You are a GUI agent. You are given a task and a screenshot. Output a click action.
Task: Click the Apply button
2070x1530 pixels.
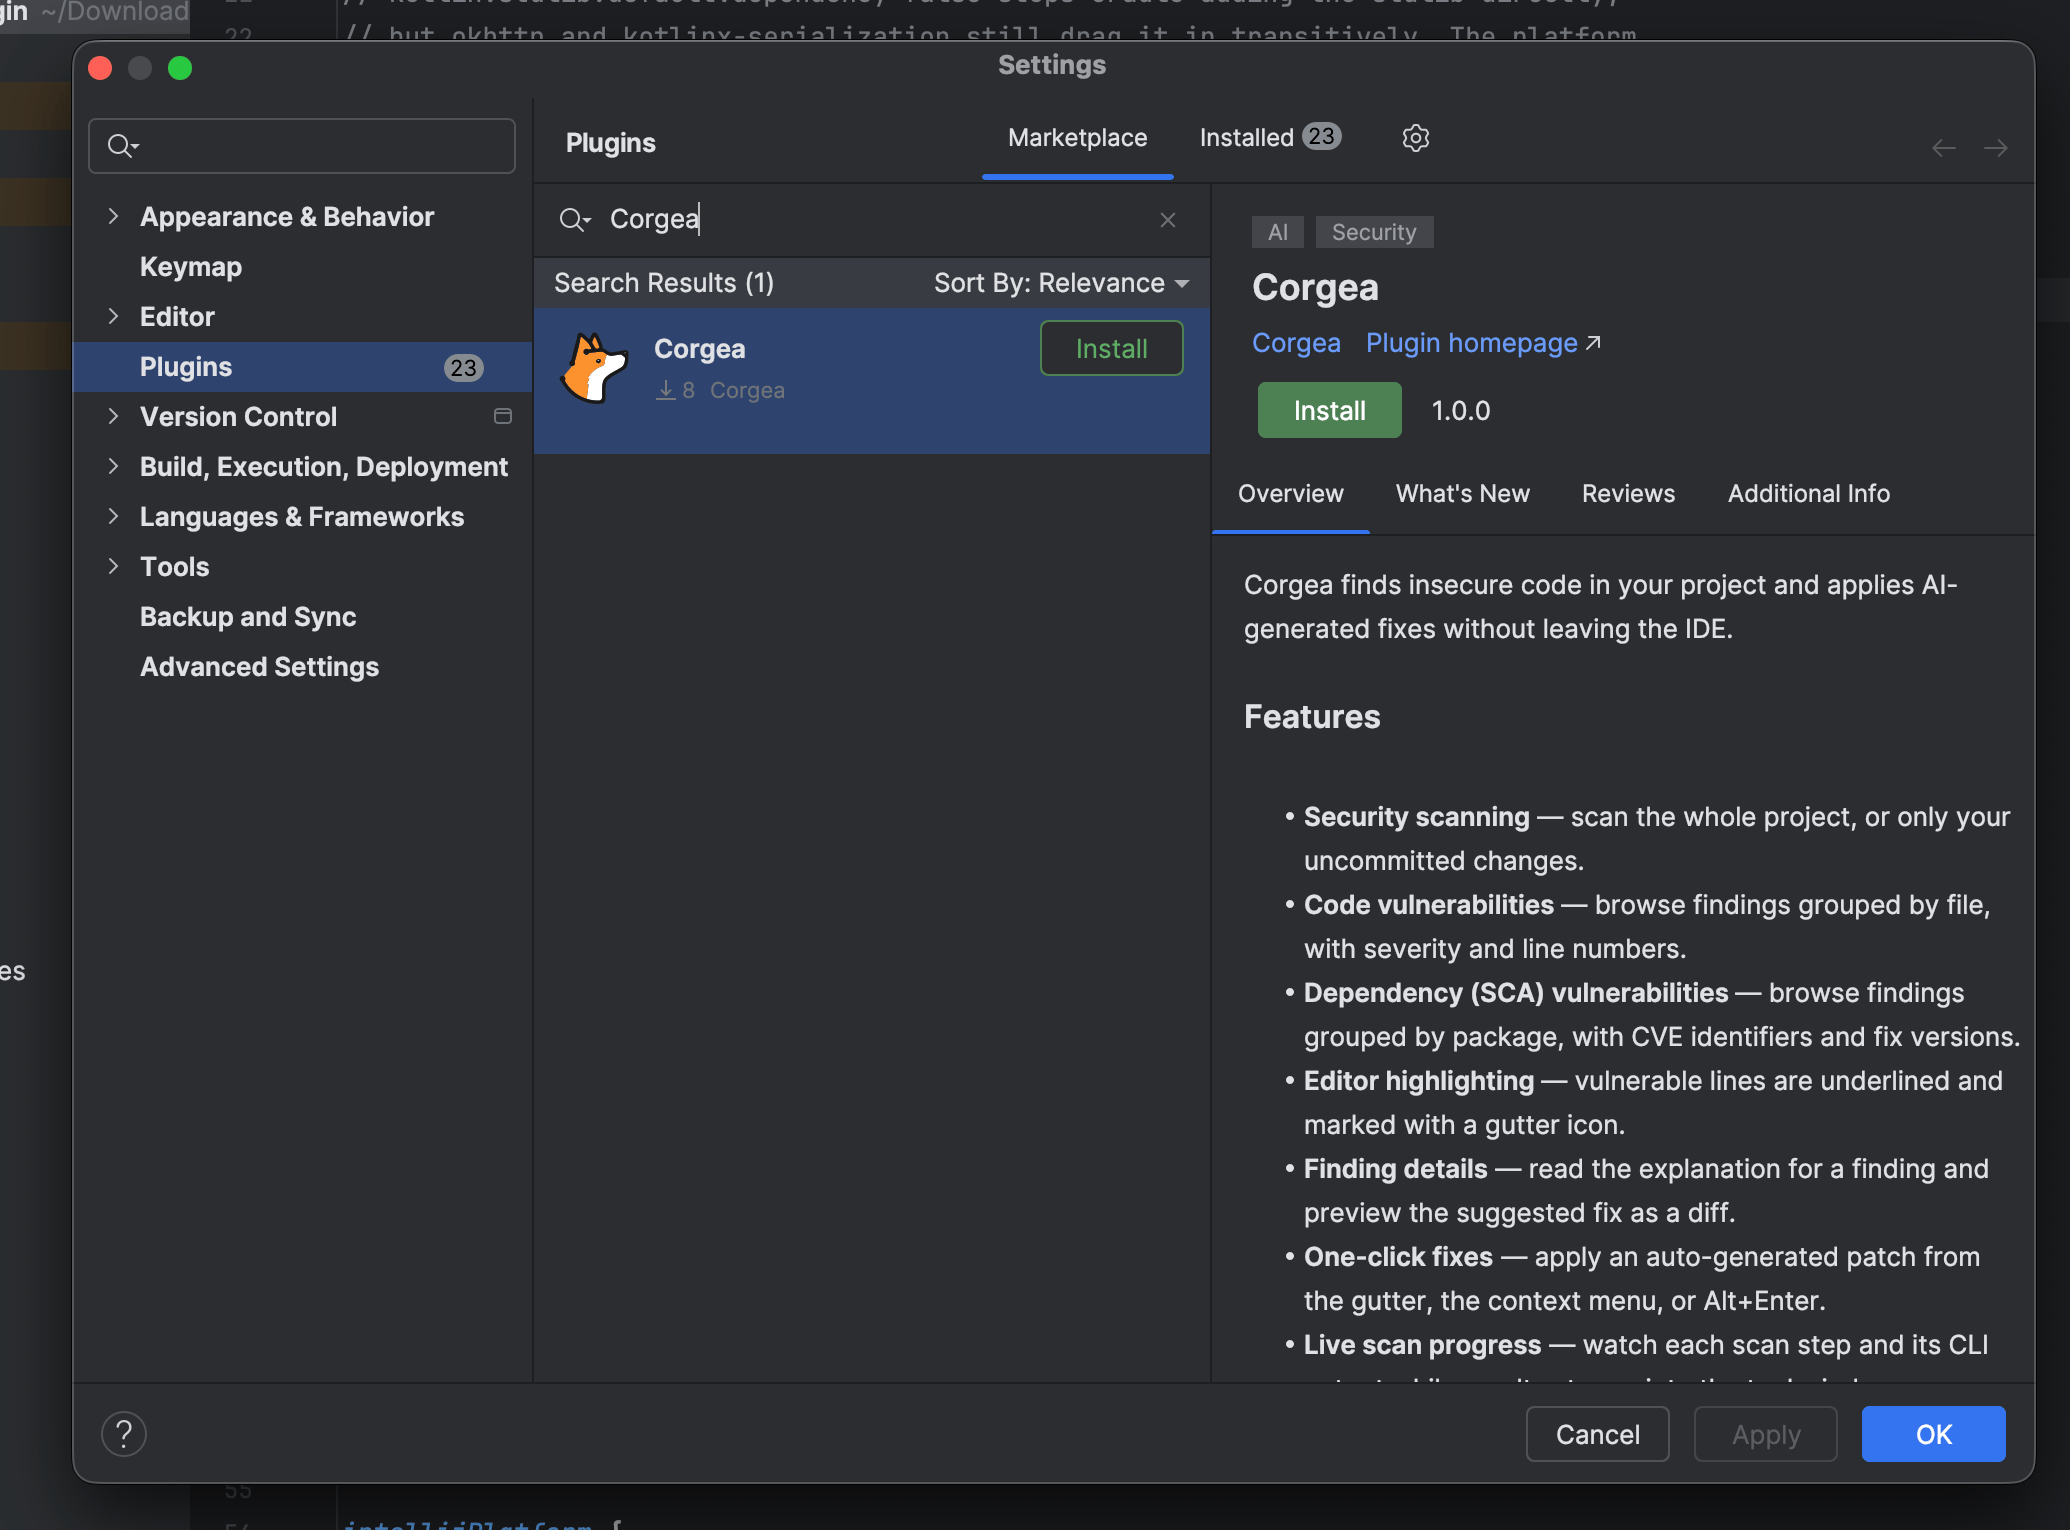tap(1766, 1434)
